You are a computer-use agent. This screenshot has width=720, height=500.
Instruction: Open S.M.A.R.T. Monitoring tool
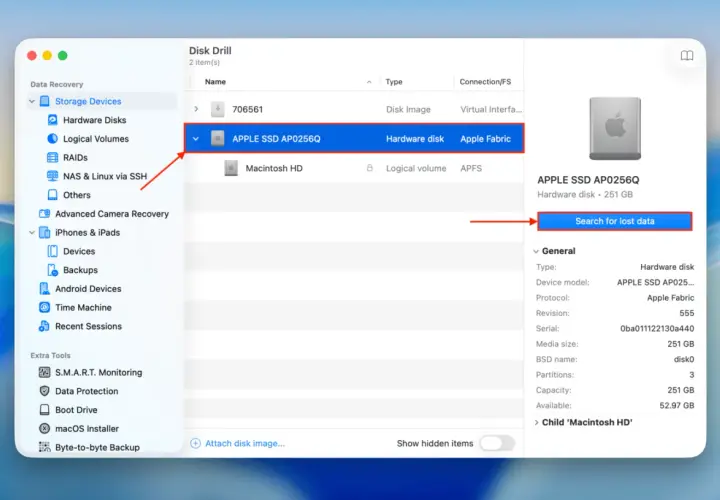pos(99,372)
